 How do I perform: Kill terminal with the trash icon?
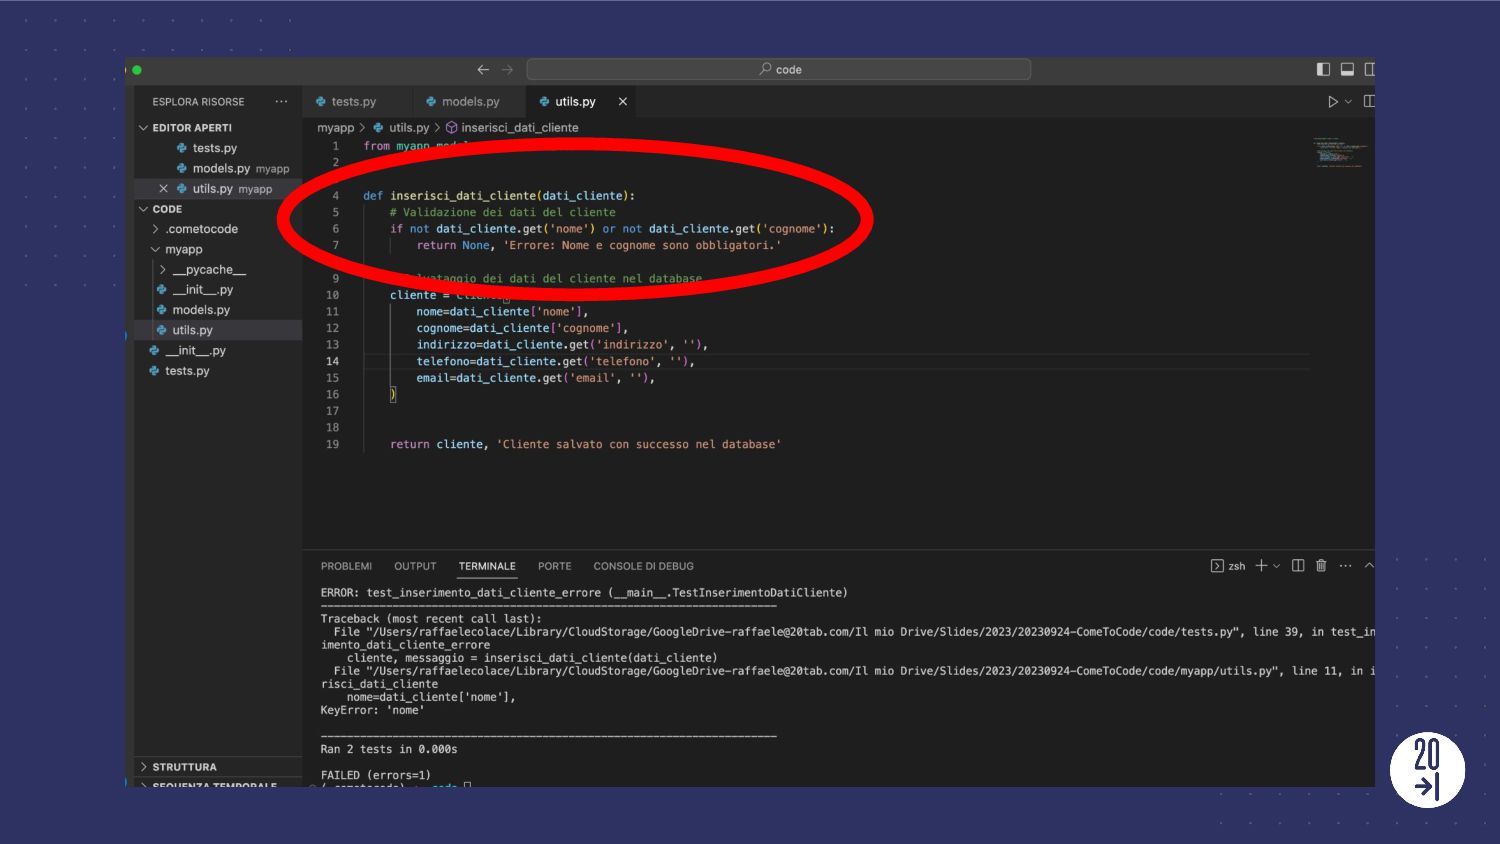tap(1321, 566)
